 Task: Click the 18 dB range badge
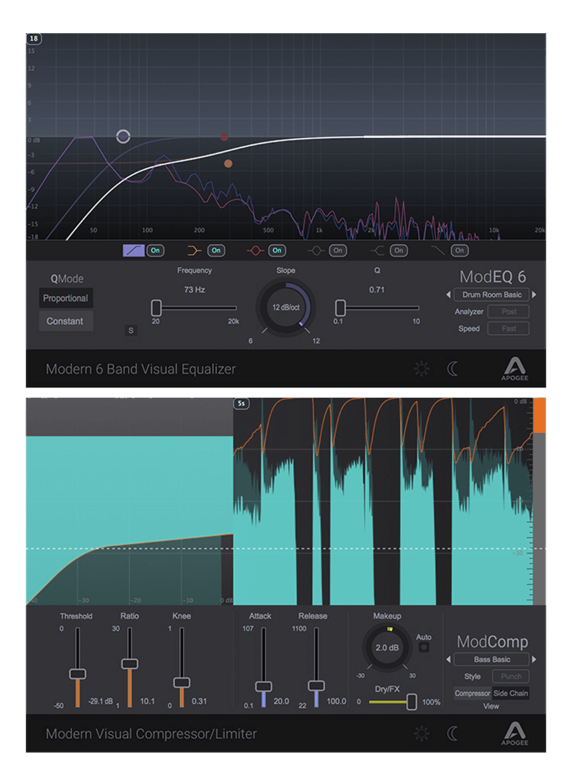point(34,39)
